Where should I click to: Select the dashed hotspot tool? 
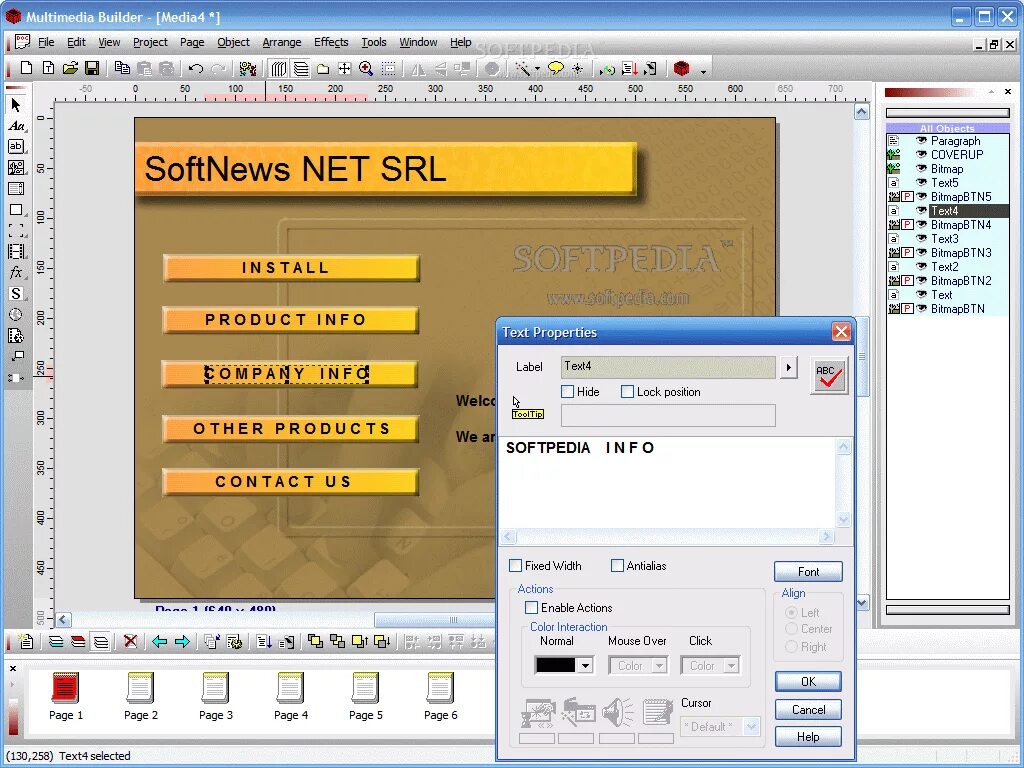[x=16, y=231]
